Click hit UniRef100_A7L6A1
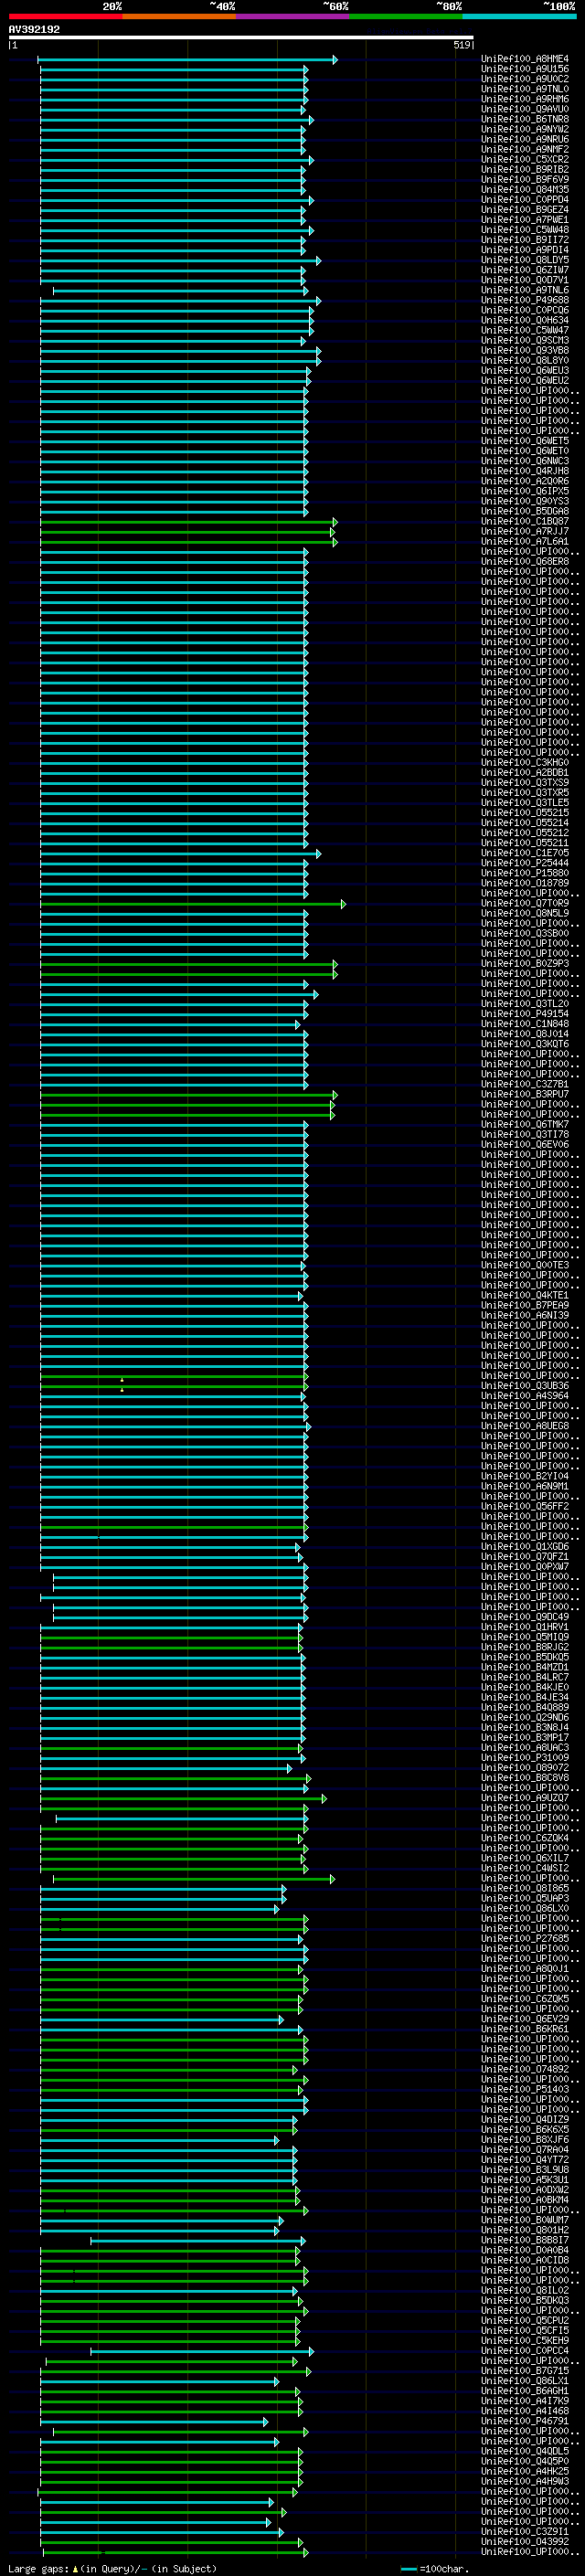 tap(525, 541)
